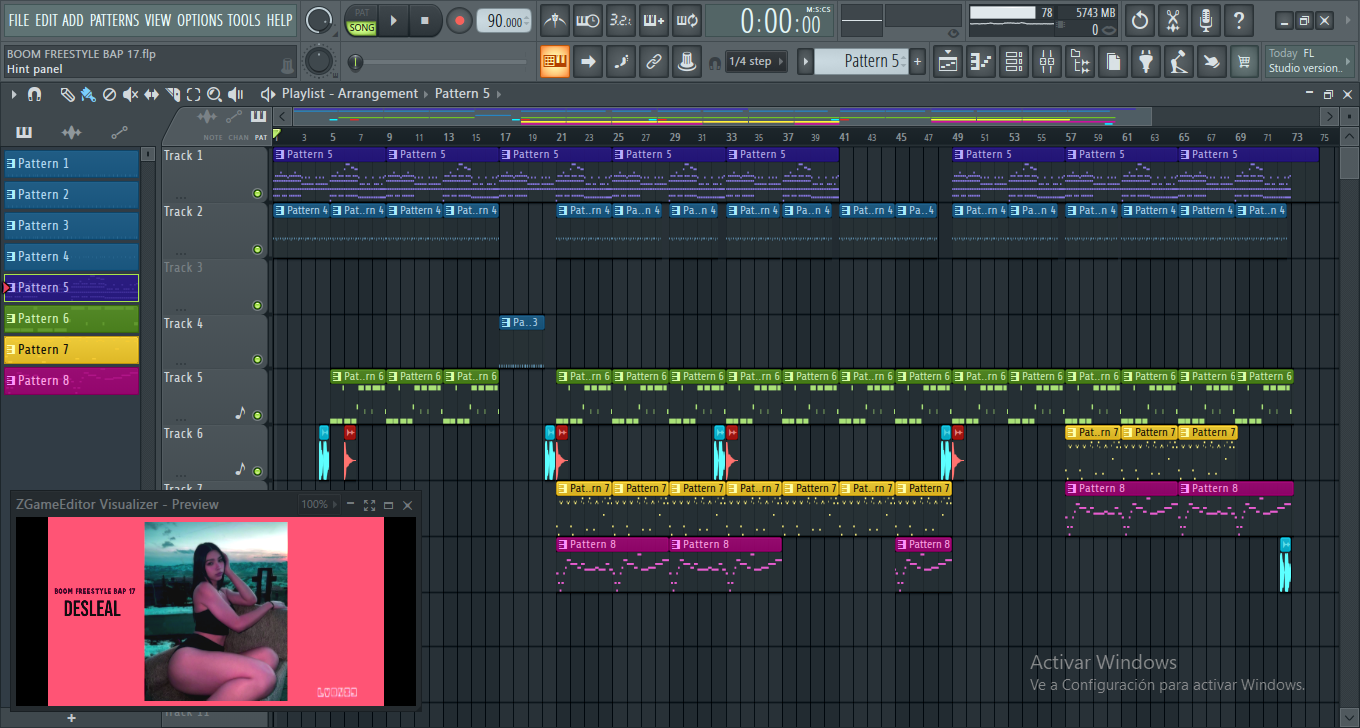The image size is (1360, 728).
Task: Toggle typing keyboard to piano button
Action: click(x=555, y=62)
